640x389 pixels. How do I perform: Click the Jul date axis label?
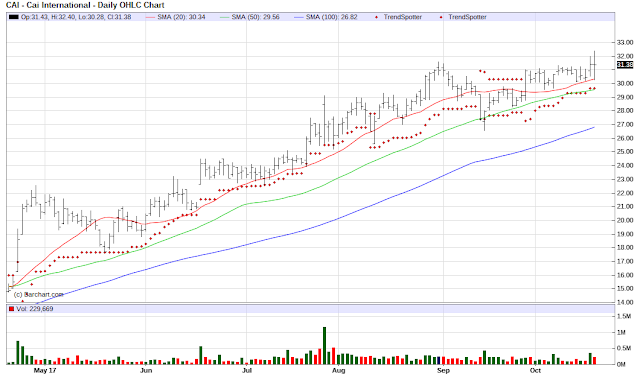tap(247, 370)
